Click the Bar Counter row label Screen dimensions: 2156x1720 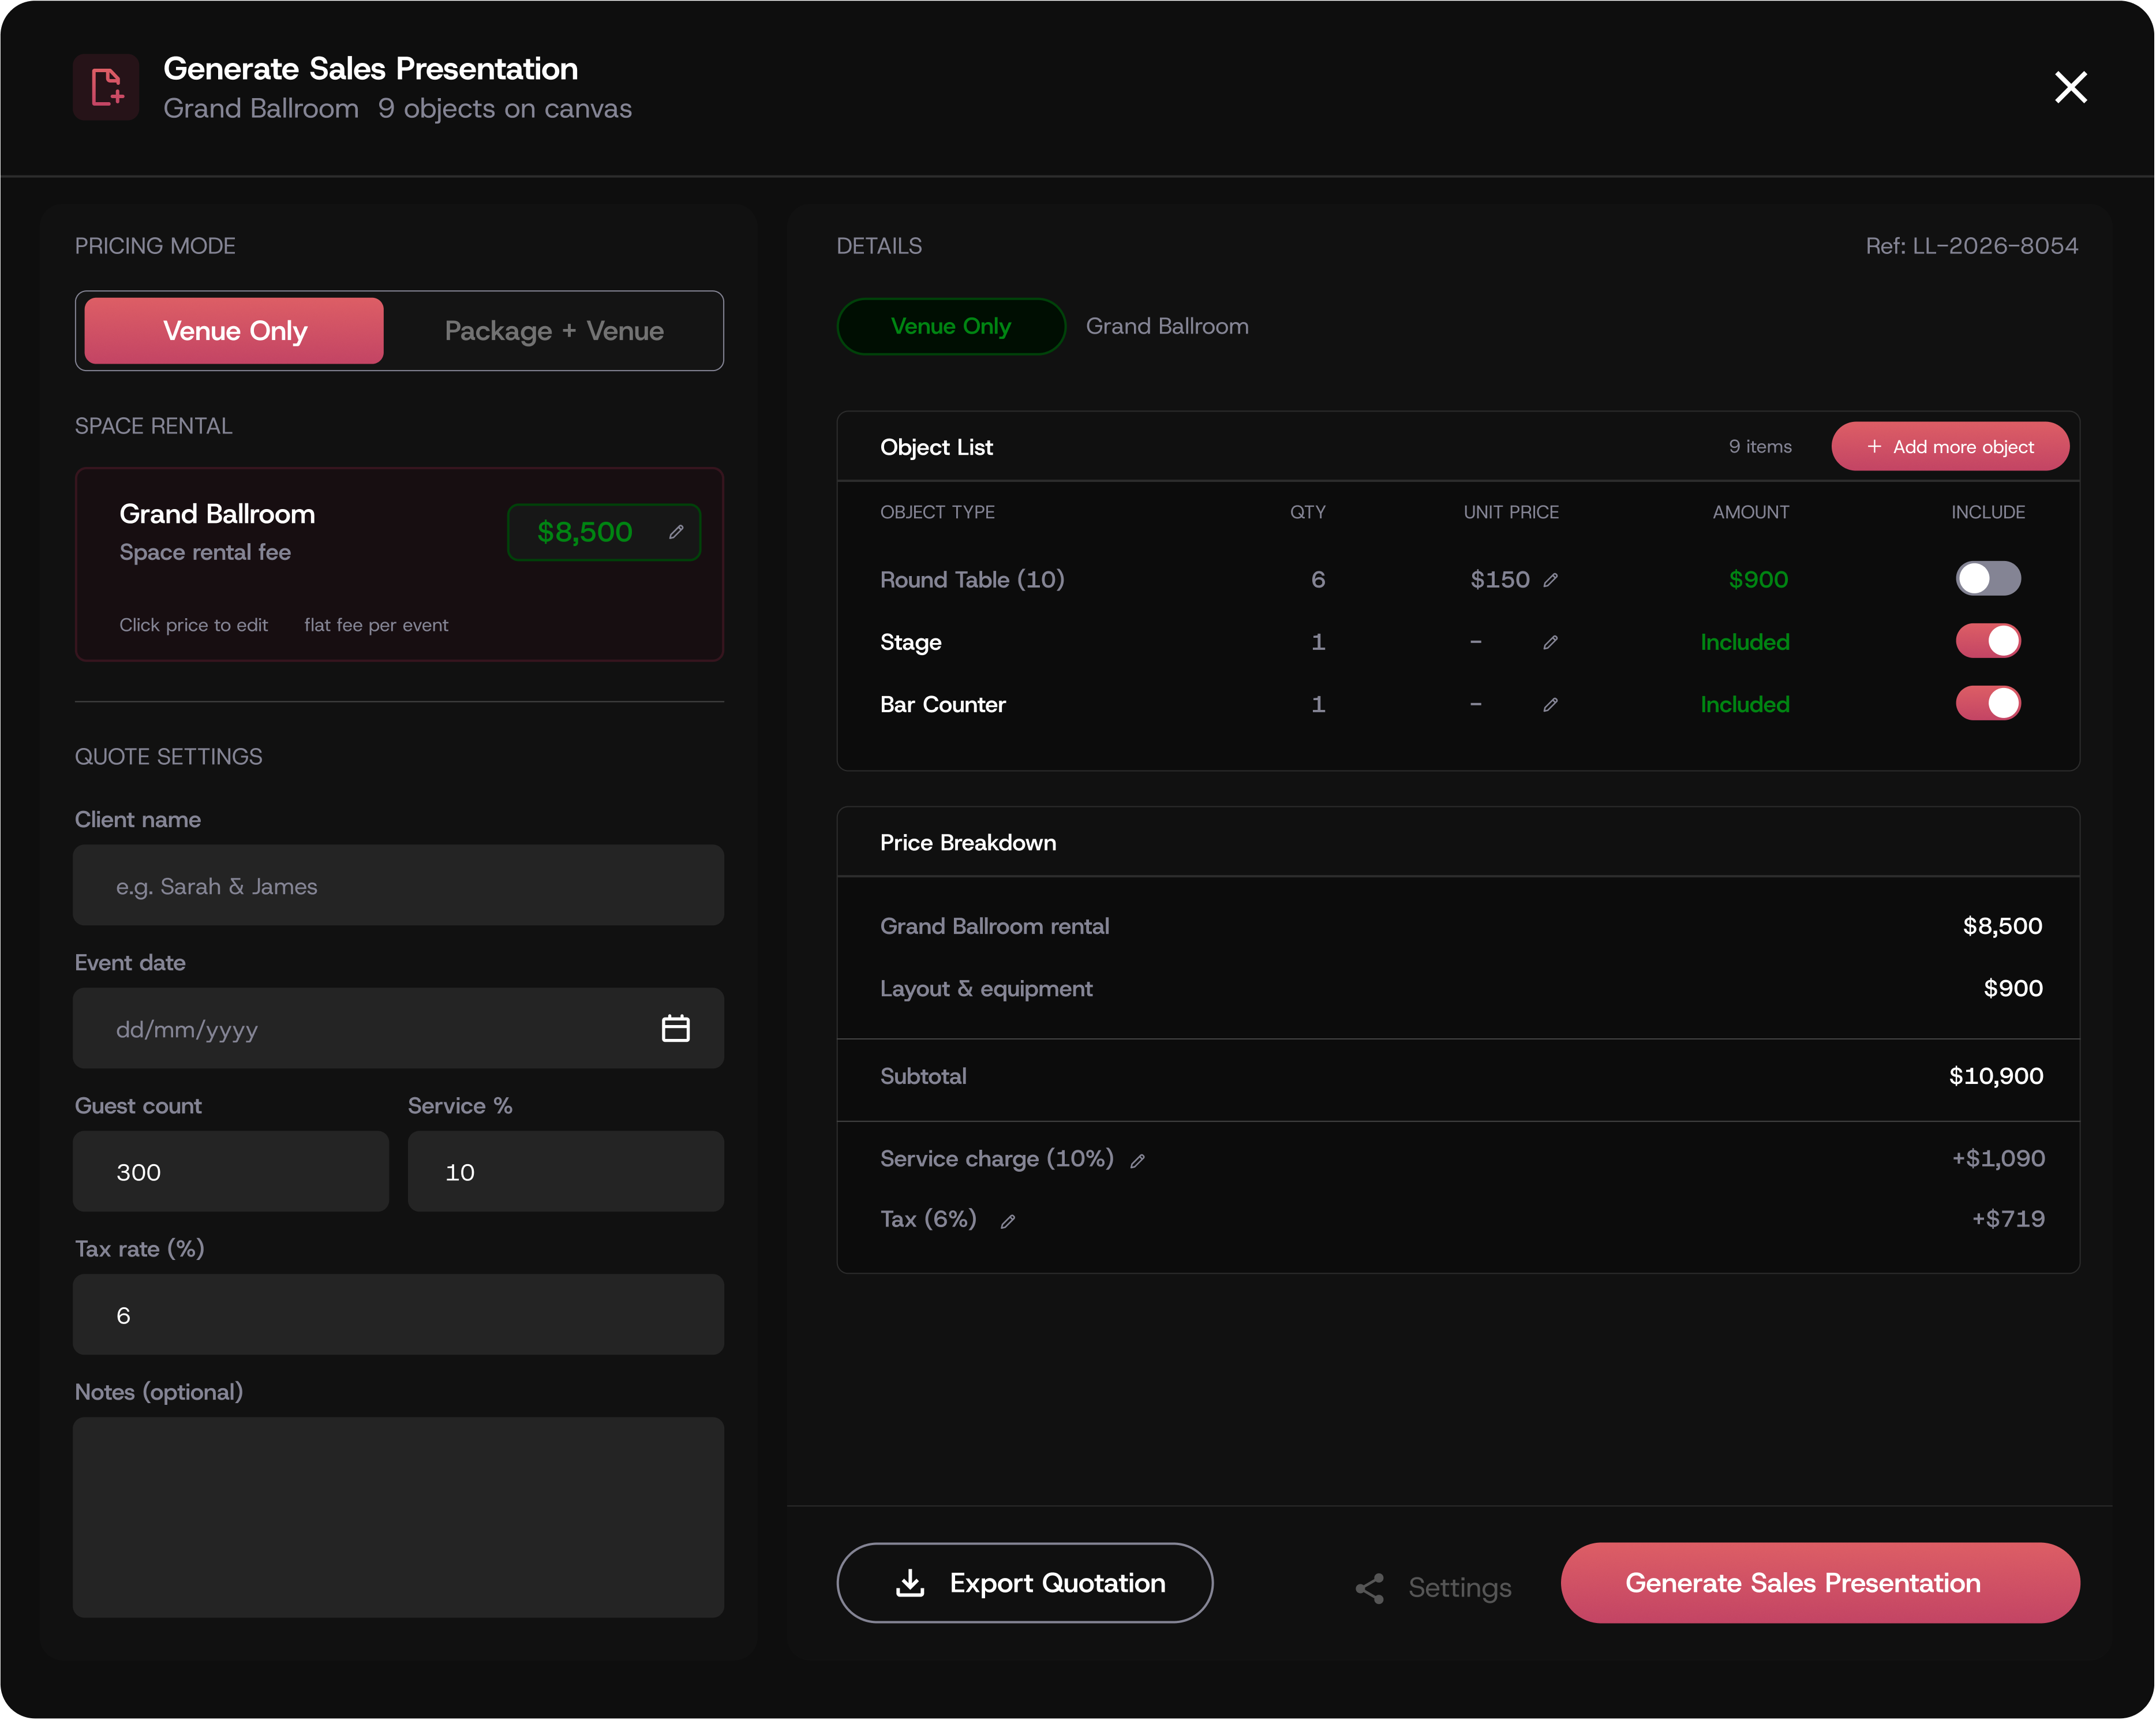[943, 705]
